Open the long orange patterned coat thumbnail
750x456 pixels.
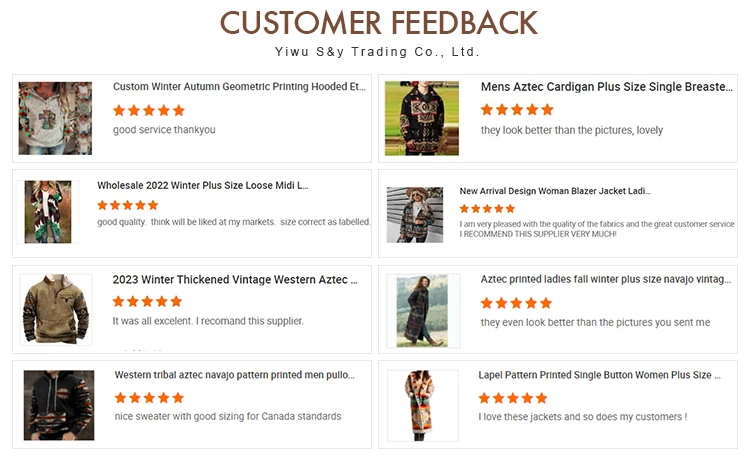coord(419,405)
